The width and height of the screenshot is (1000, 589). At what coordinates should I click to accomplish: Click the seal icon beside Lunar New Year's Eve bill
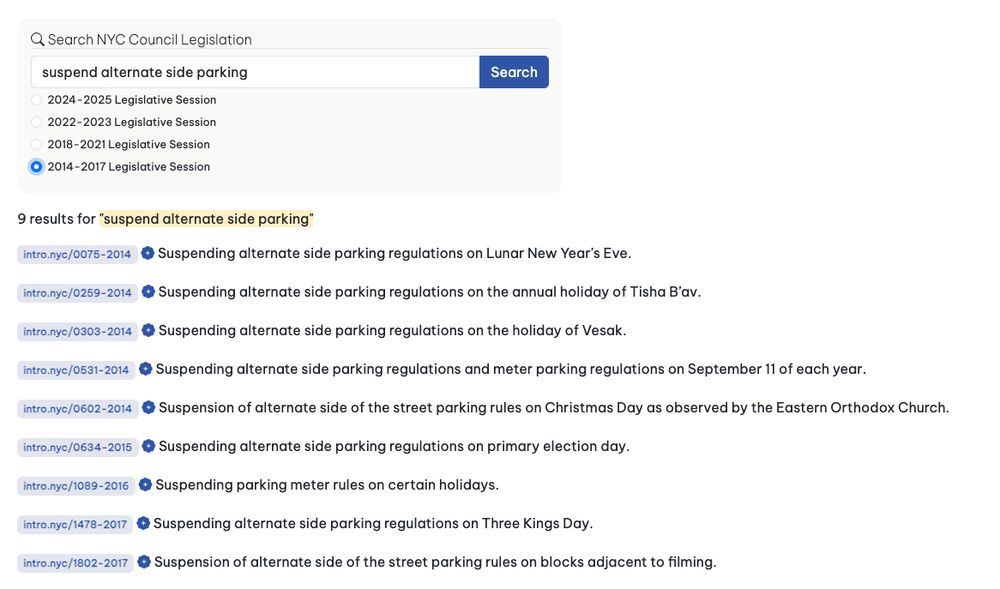coord(147,253)
